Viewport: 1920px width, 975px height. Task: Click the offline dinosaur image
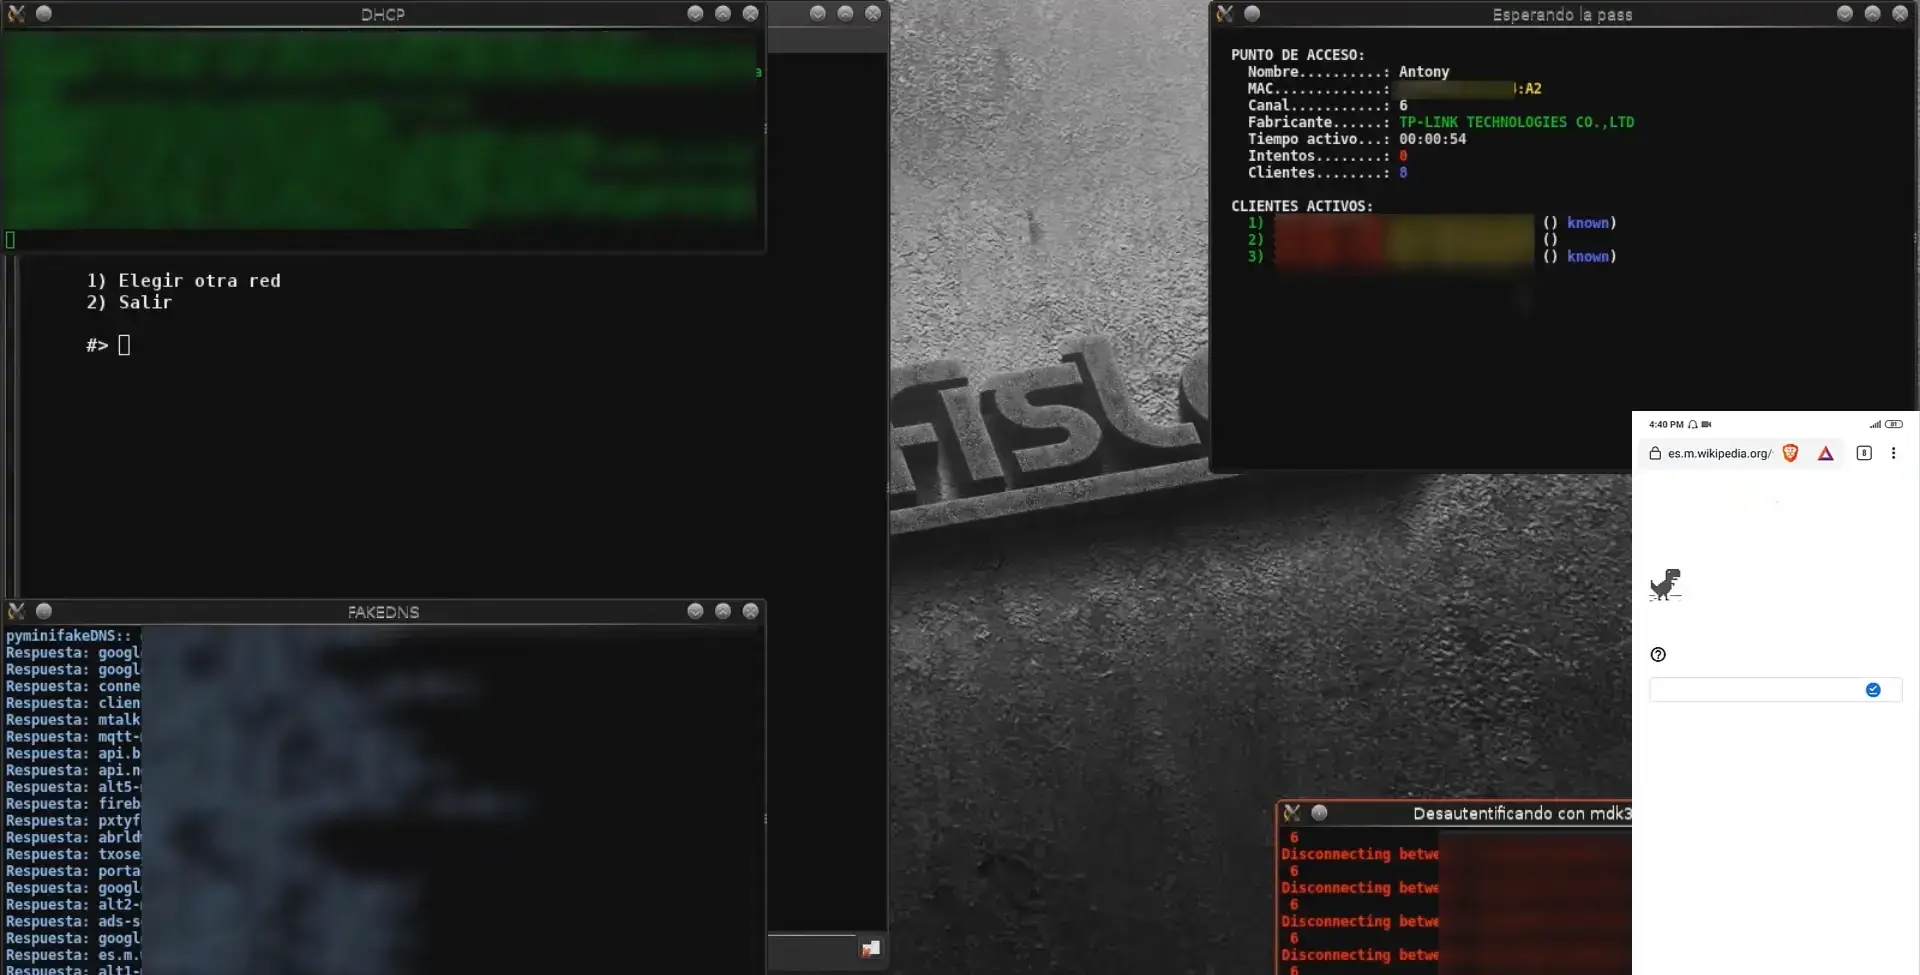click(x=1665, y=584)
